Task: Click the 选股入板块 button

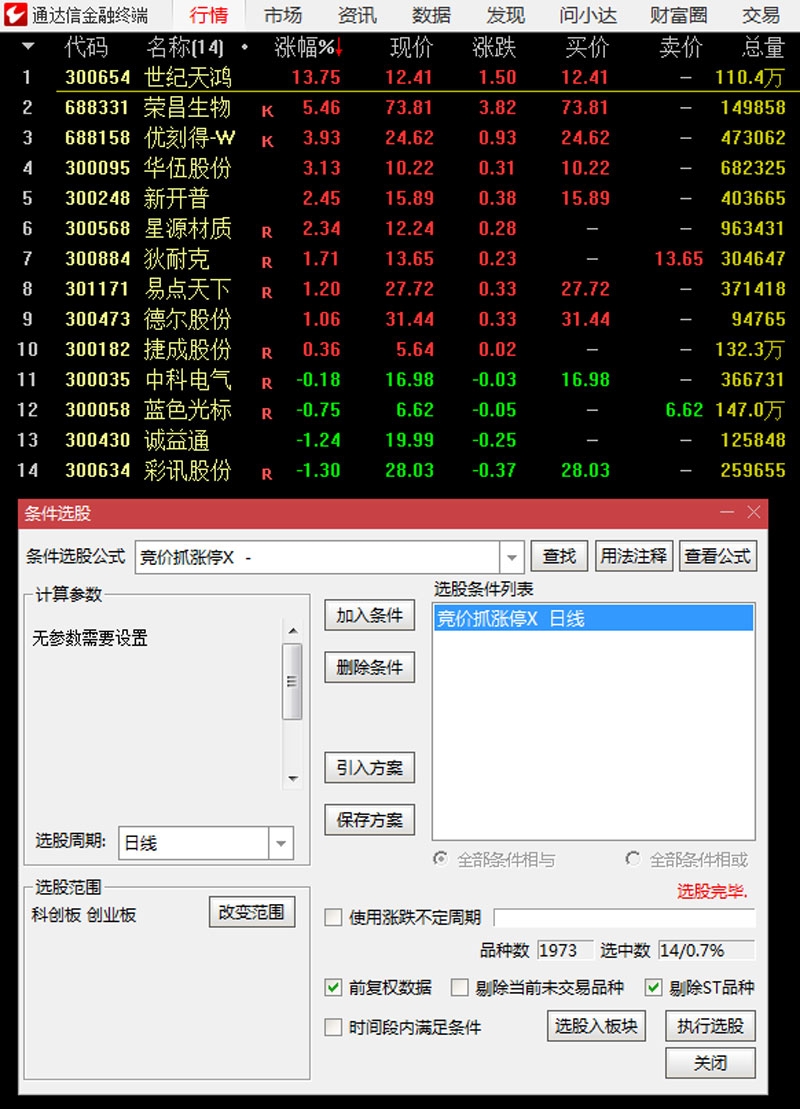Action: click(x=596, y=1026)
